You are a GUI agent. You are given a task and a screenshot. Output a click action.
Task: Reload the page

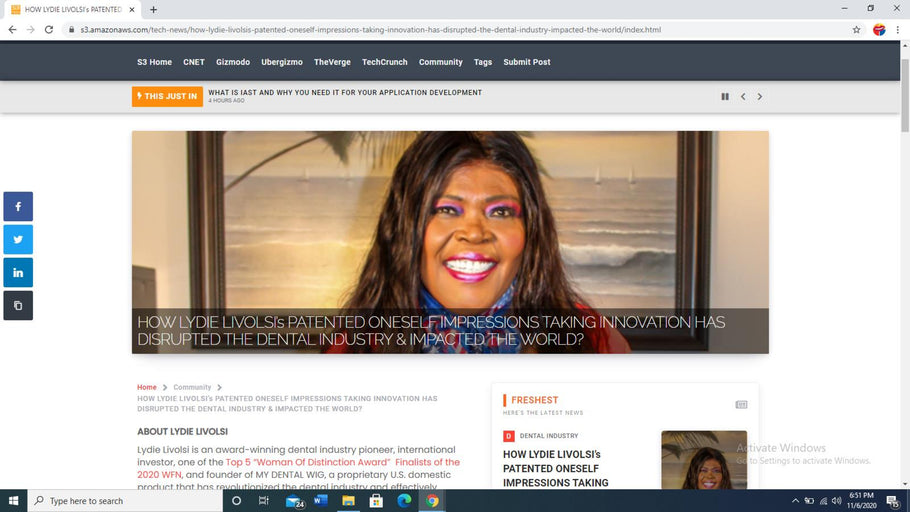(49, 30)
